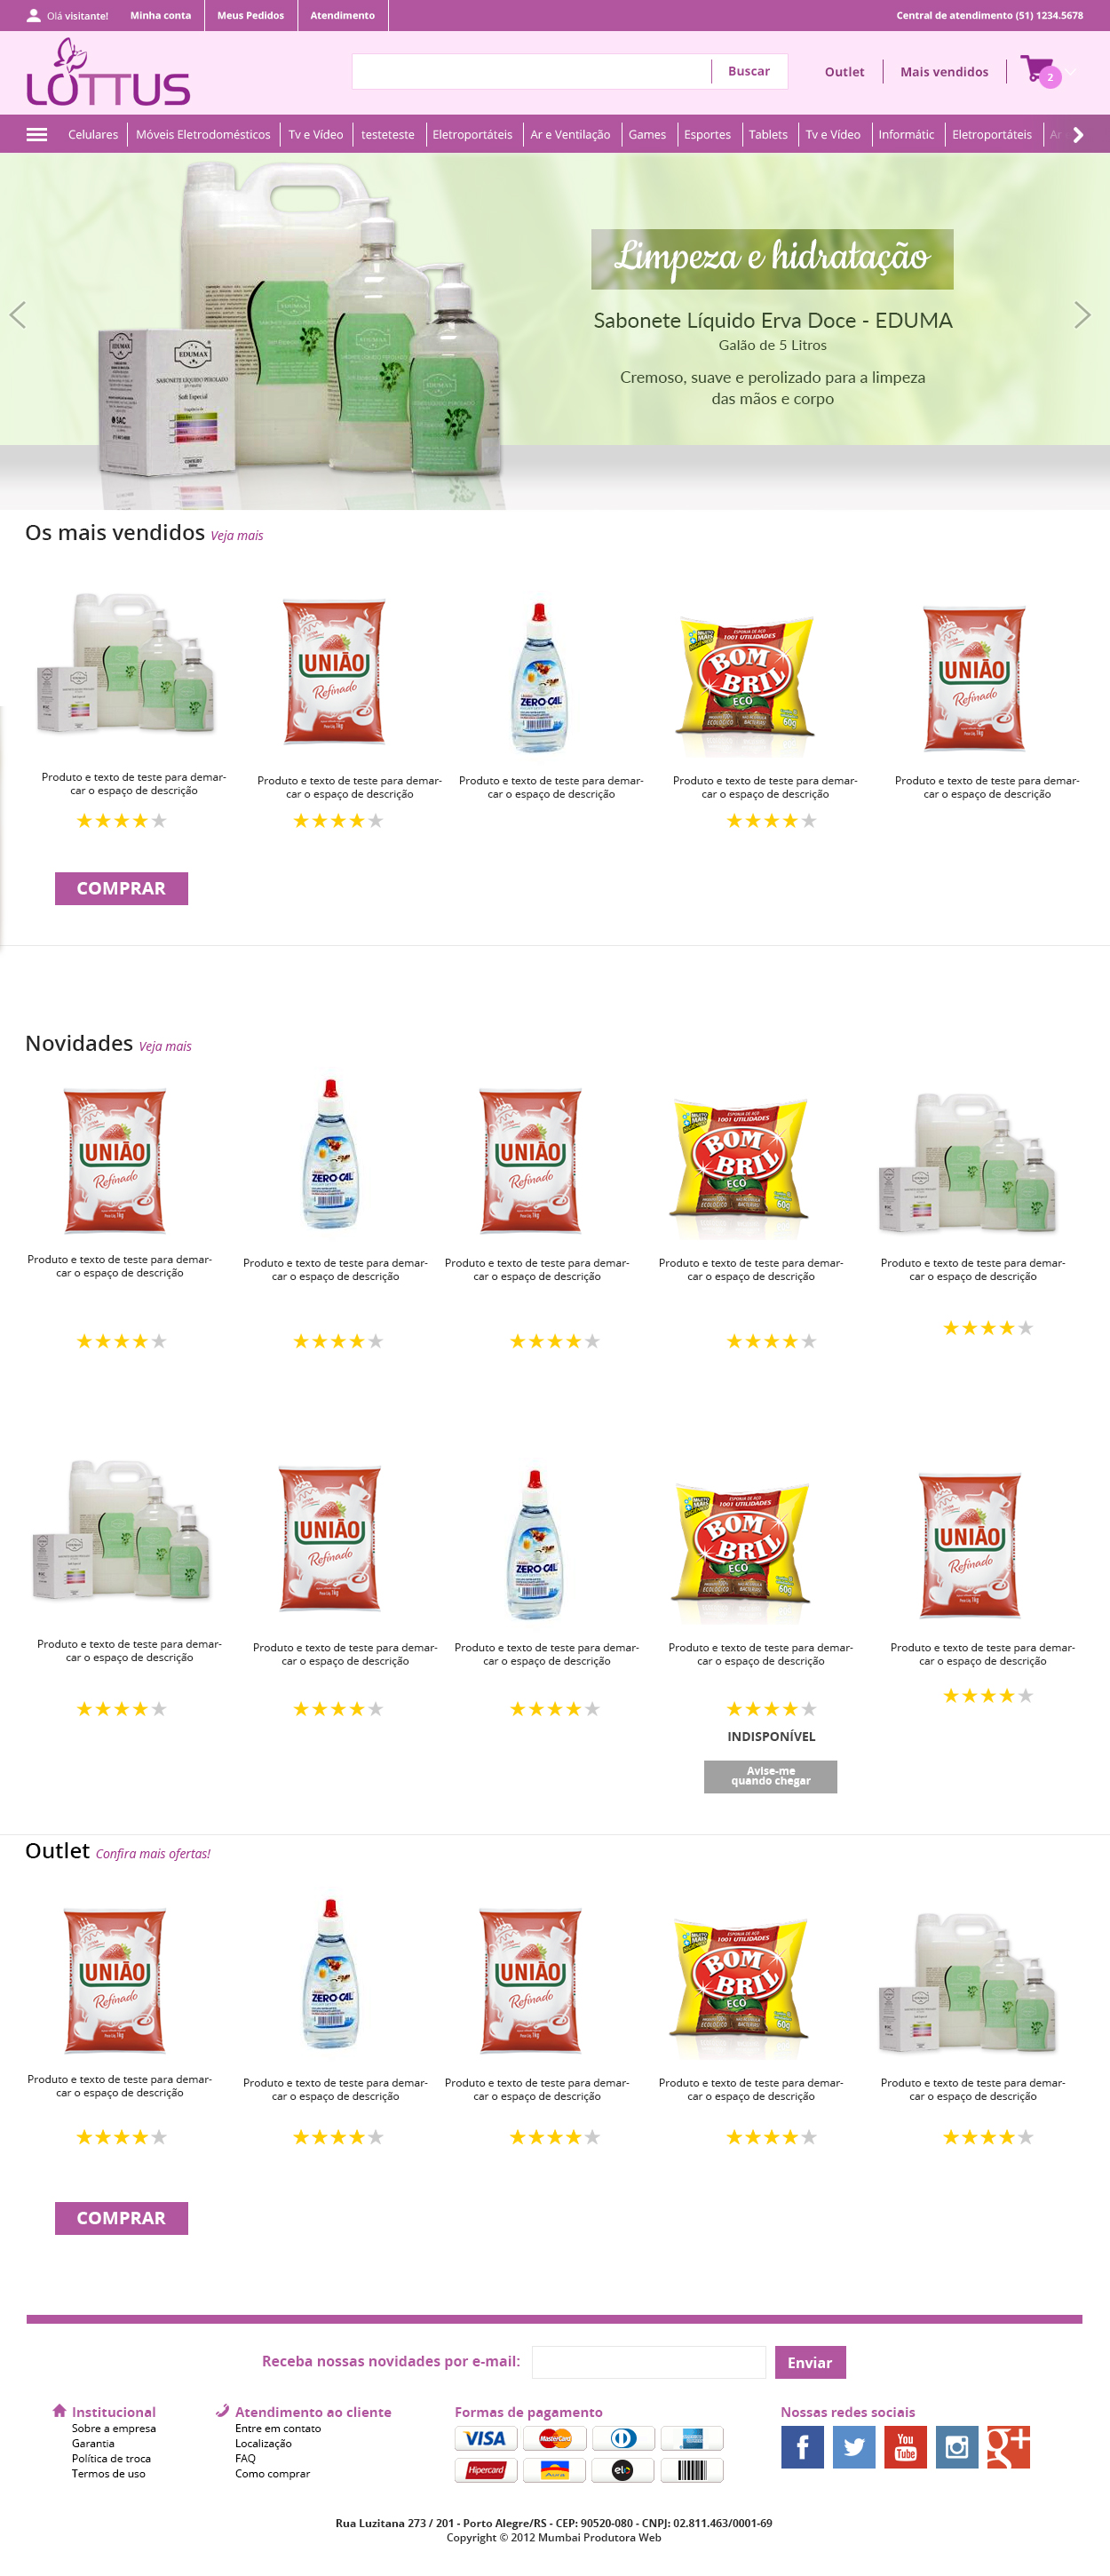Click the newsletter e-mail input field
The width and height of the screenshot is (1110, 2576).
pyautogui.click(x=649, y=2362)
